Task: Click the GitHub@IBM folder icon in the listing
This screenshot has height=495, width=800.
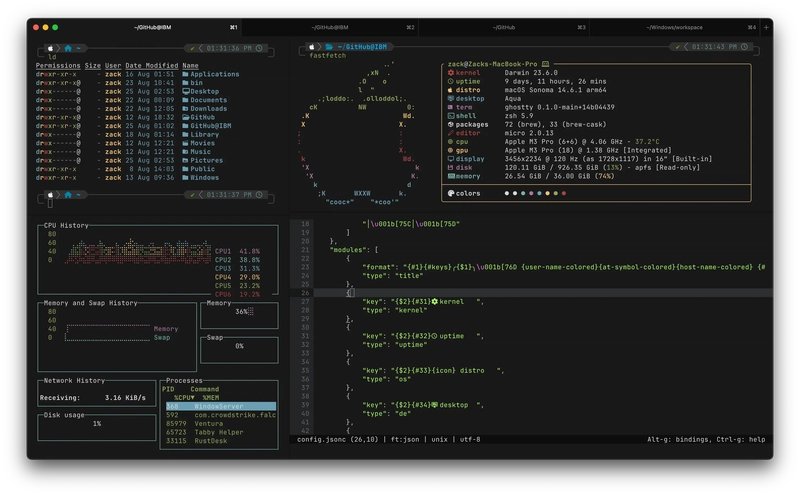Action: coord(185,126)
